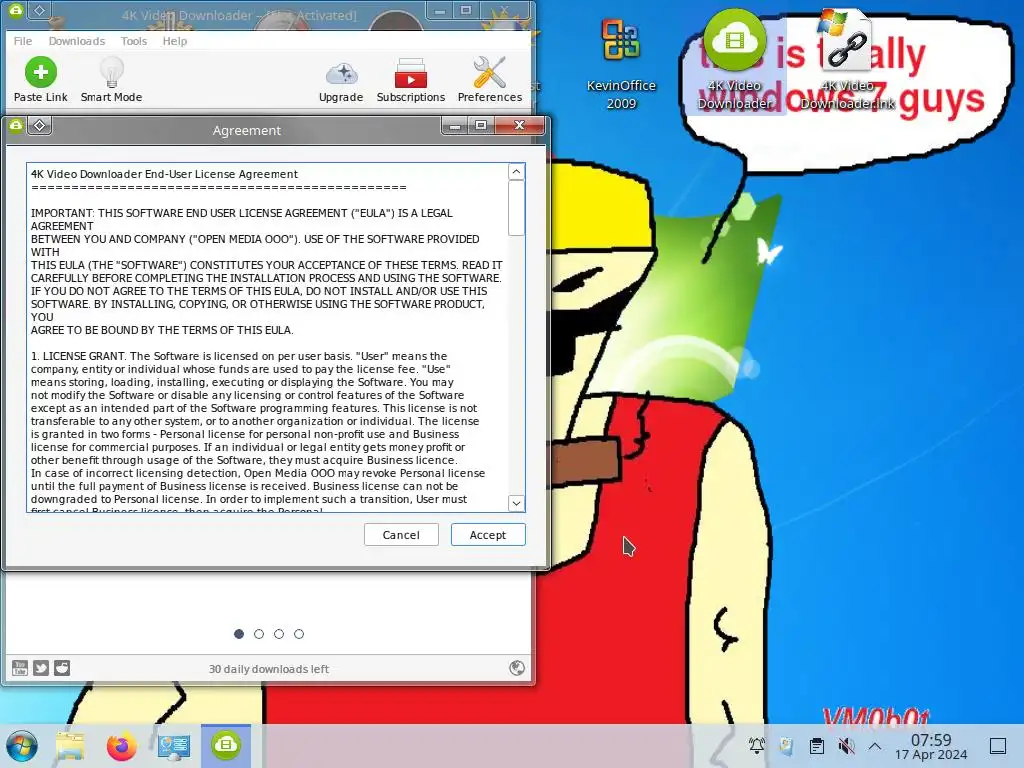This screenshot has width=1024, height=768.
Task: Click the globe icon in status bar
Action: tap(517, 667)
